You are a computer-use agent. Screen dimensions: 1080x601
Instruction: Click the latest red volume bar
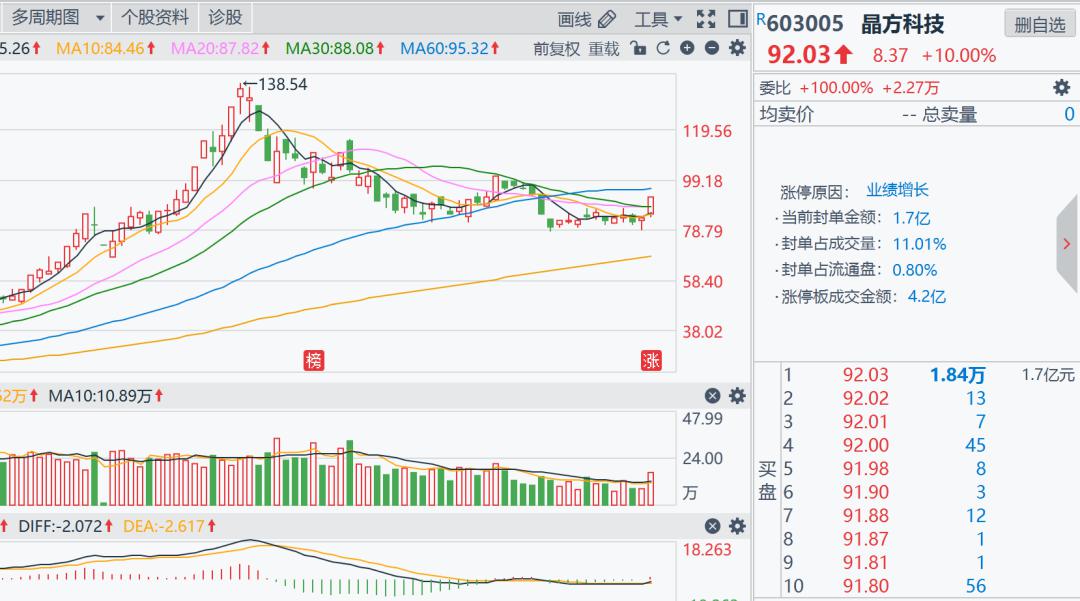(x=651, y=489)
